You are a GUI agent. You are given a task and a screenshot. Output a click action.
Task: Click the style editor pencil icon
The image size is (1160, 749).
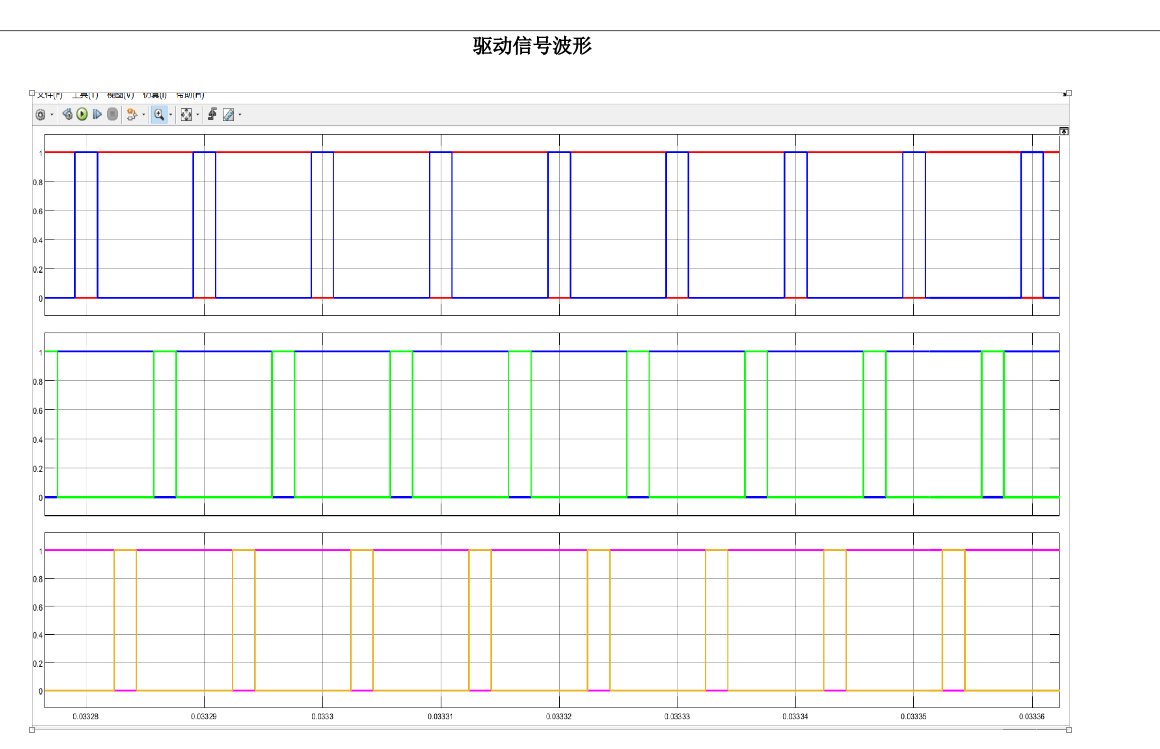[x=228, y=115]
